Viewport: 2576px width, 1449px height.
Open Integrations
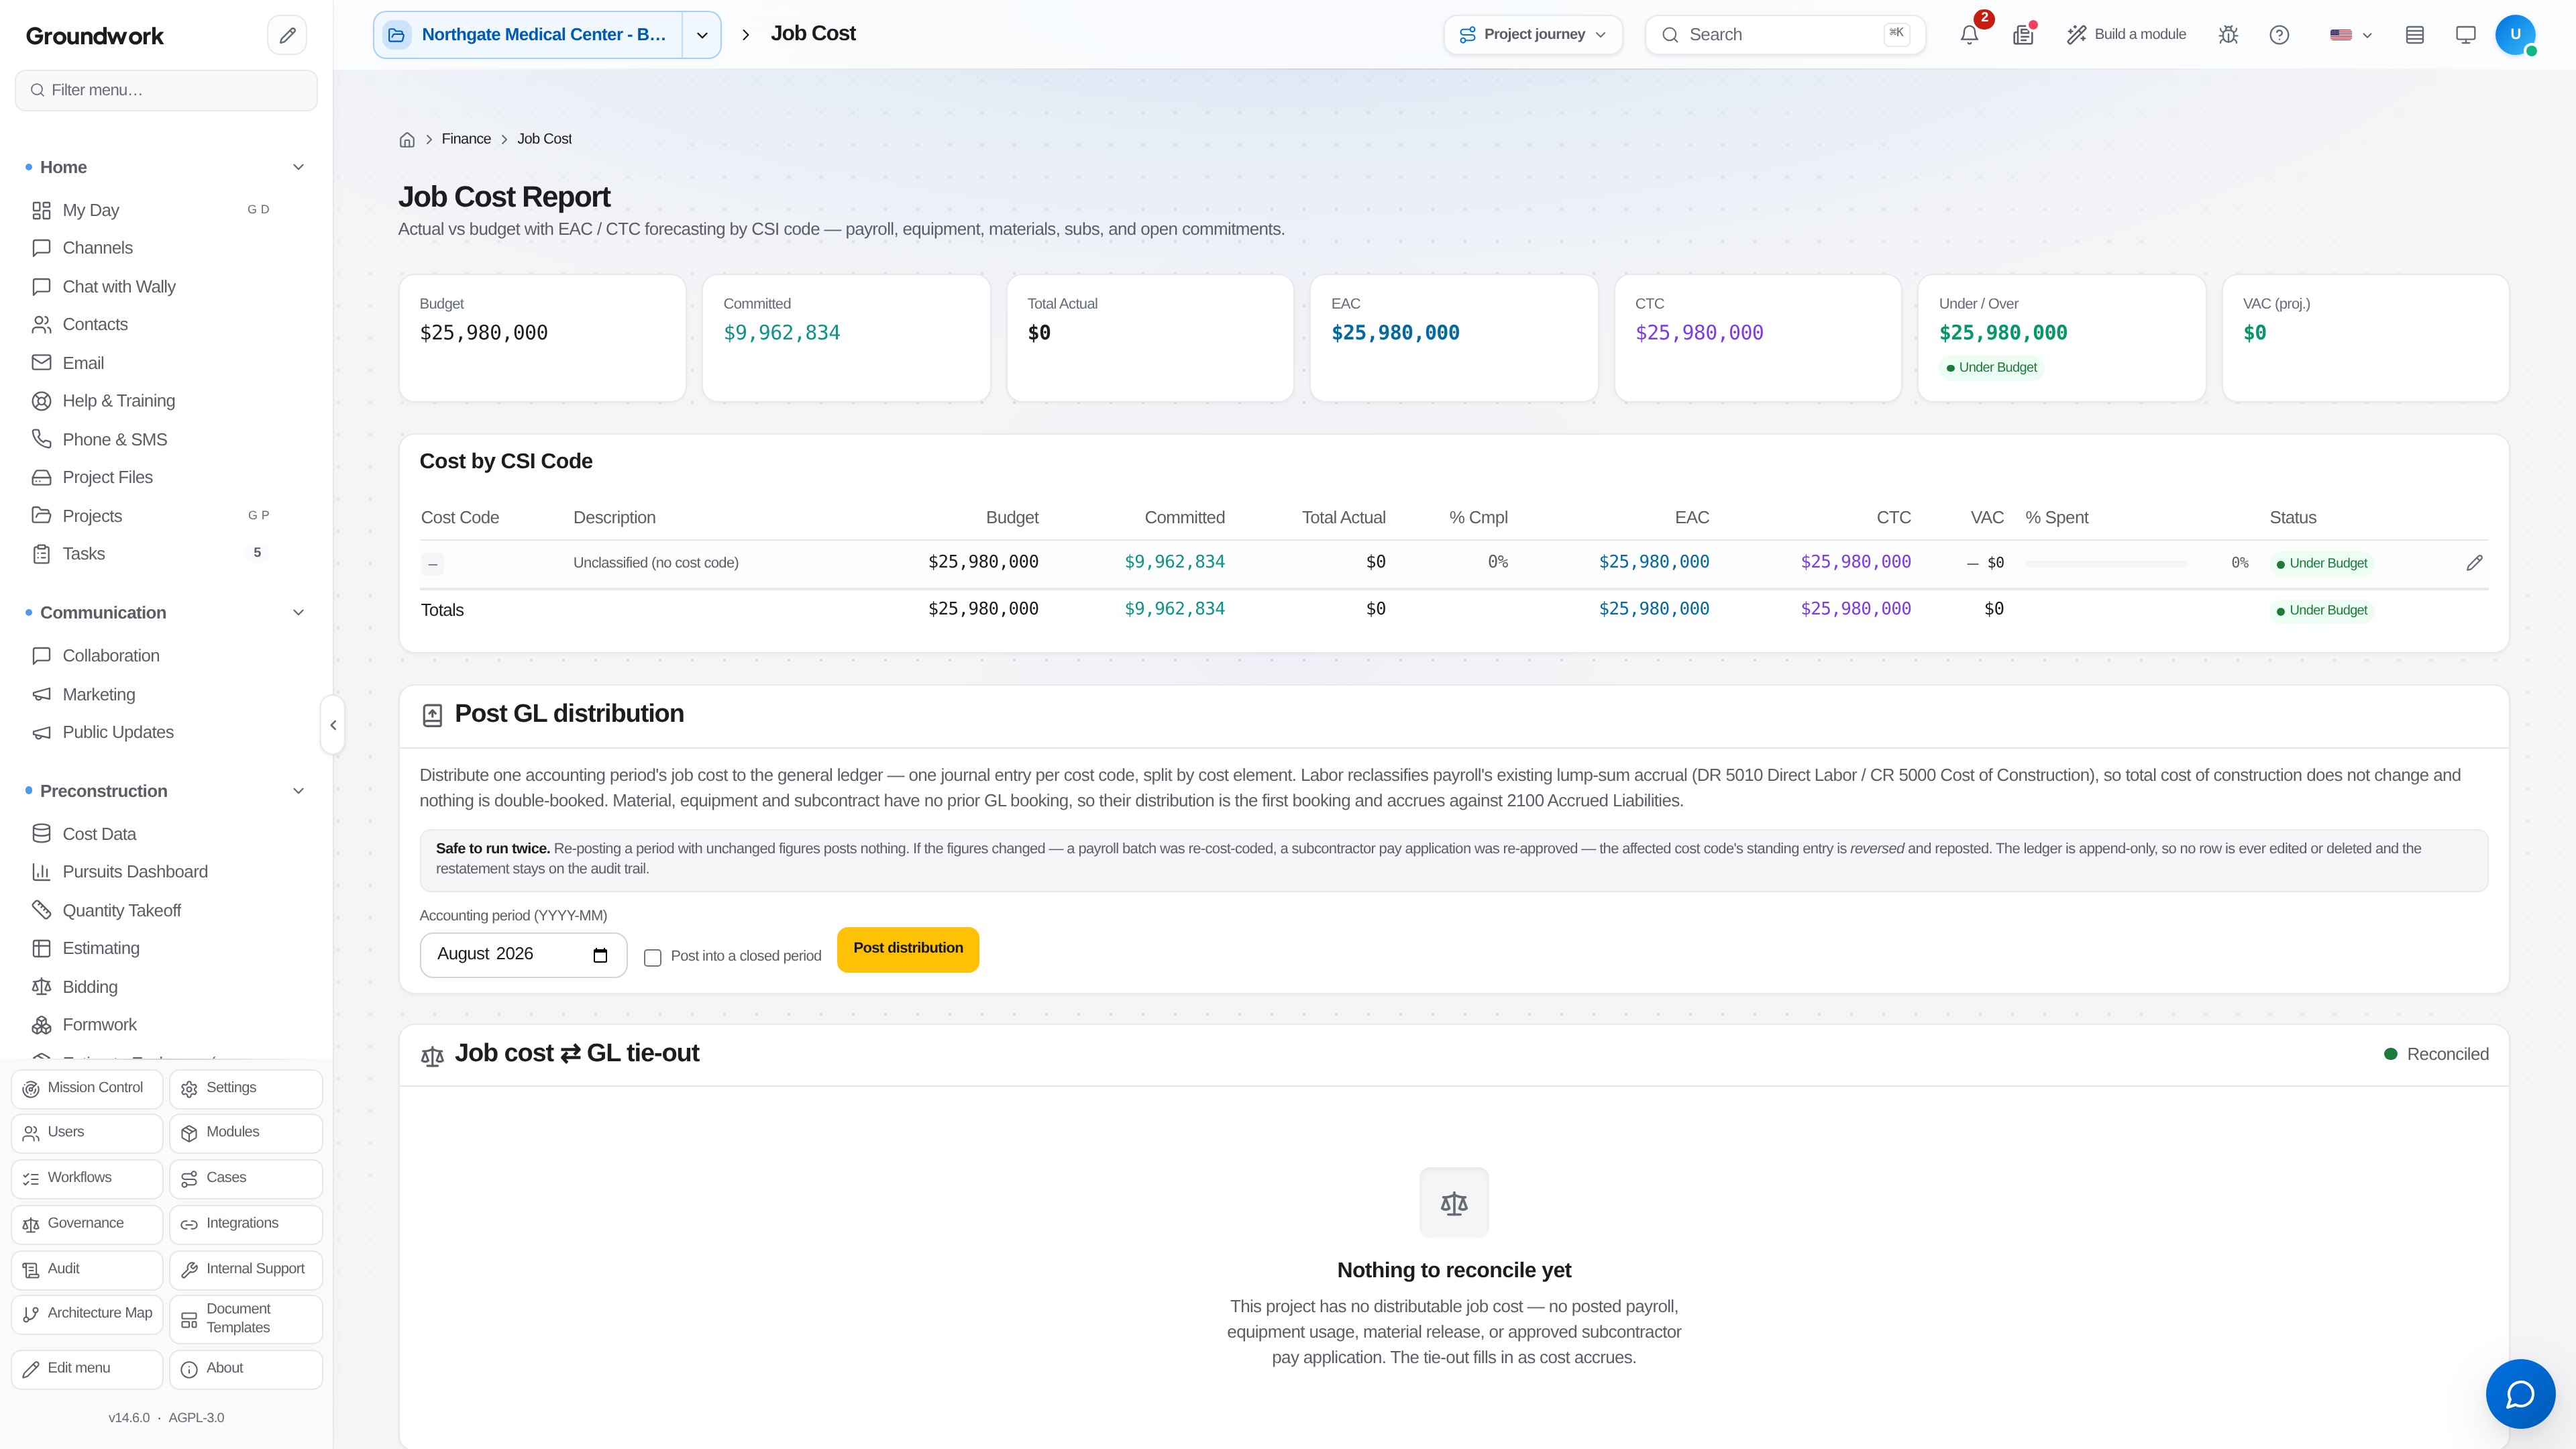246,1224
